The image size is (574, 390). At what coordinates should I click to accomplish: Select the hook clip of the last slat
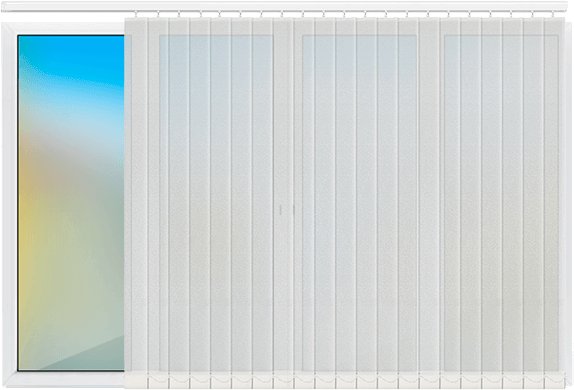coord(553,14)
